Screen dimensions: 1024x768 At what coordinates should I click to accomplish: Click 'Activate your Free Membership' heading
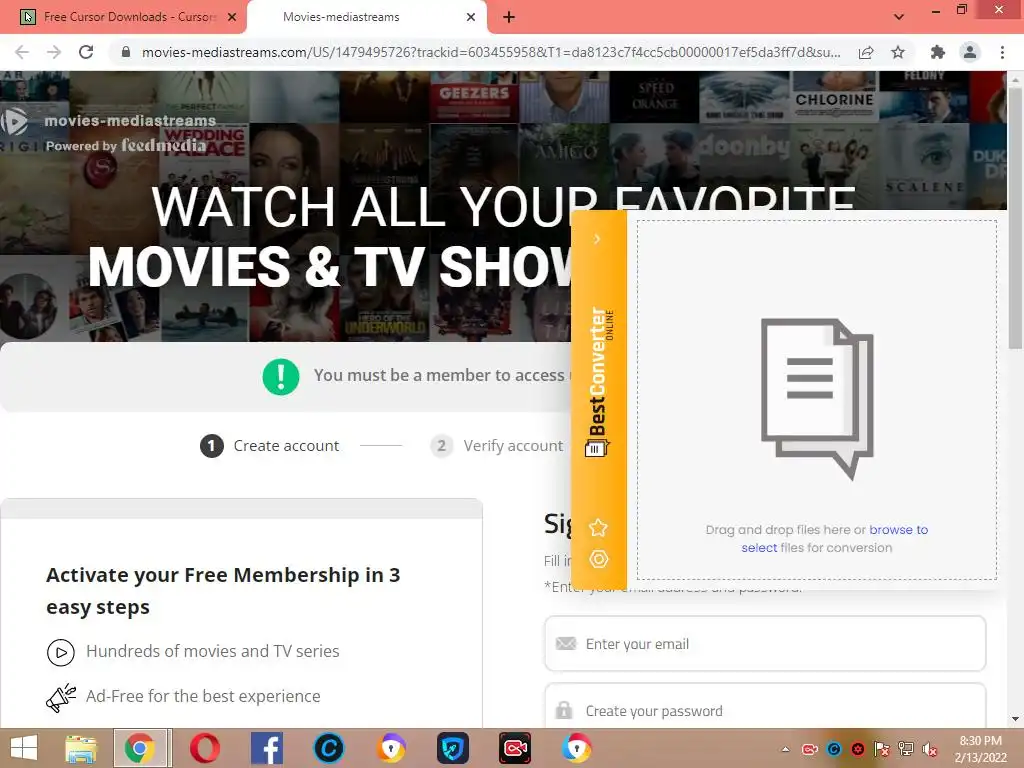point(223,591)
